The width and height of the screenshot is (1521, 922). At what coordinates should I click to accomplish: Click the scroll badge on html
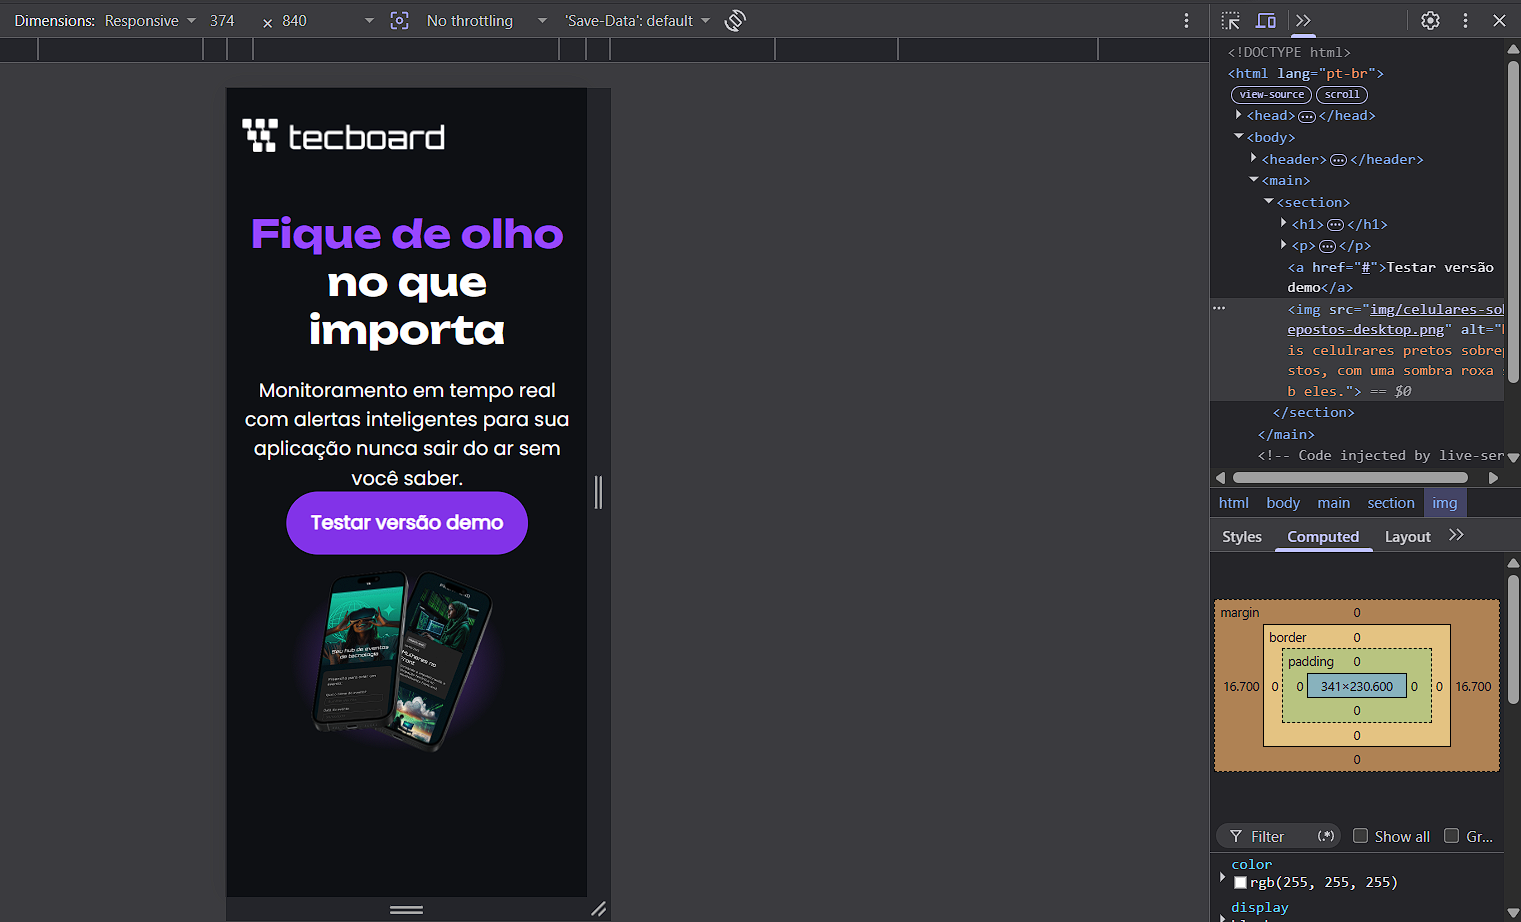(1342, 94)
